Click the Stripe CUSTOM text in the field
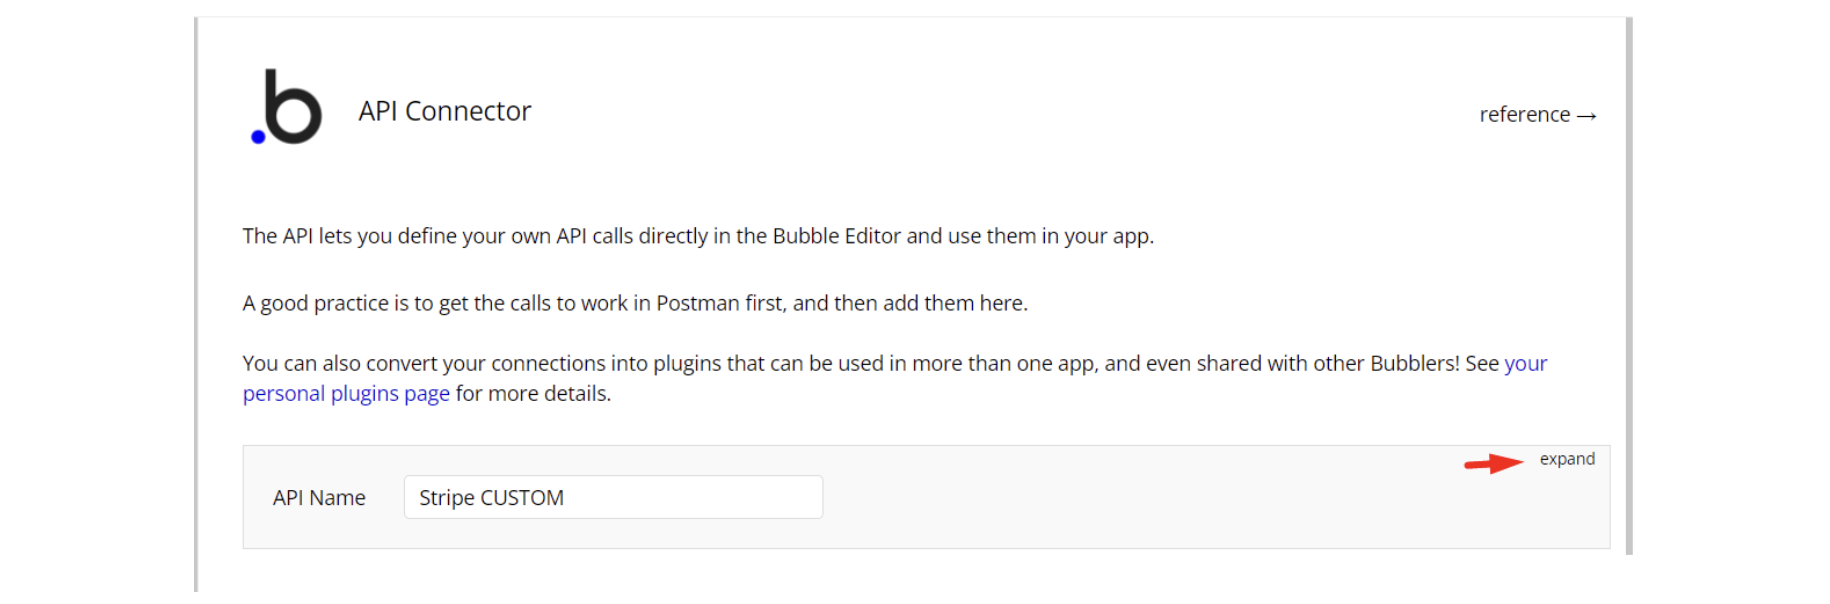1830x604 pixels. [491, 498]
